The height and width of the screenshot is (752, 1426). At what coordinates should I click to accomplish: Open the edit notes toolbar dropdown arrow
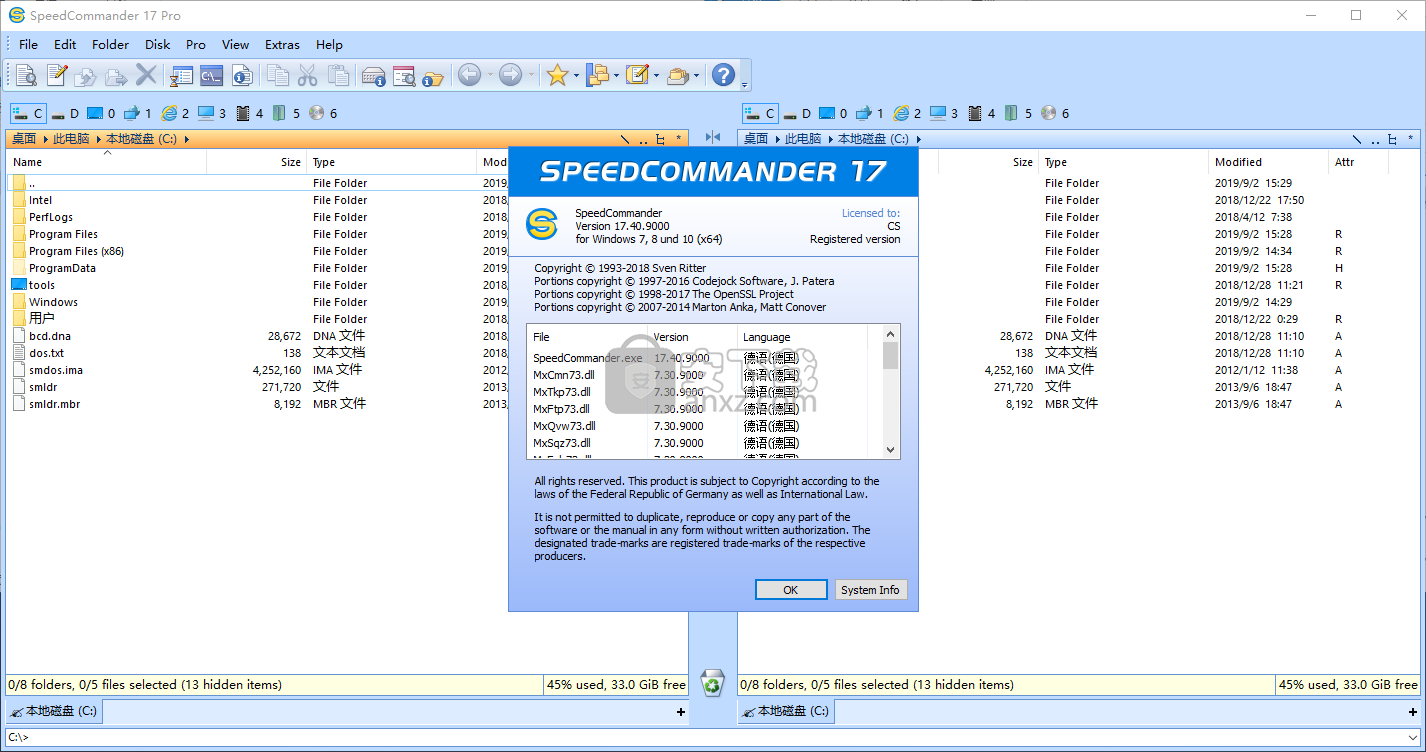[x=656, y=75]
